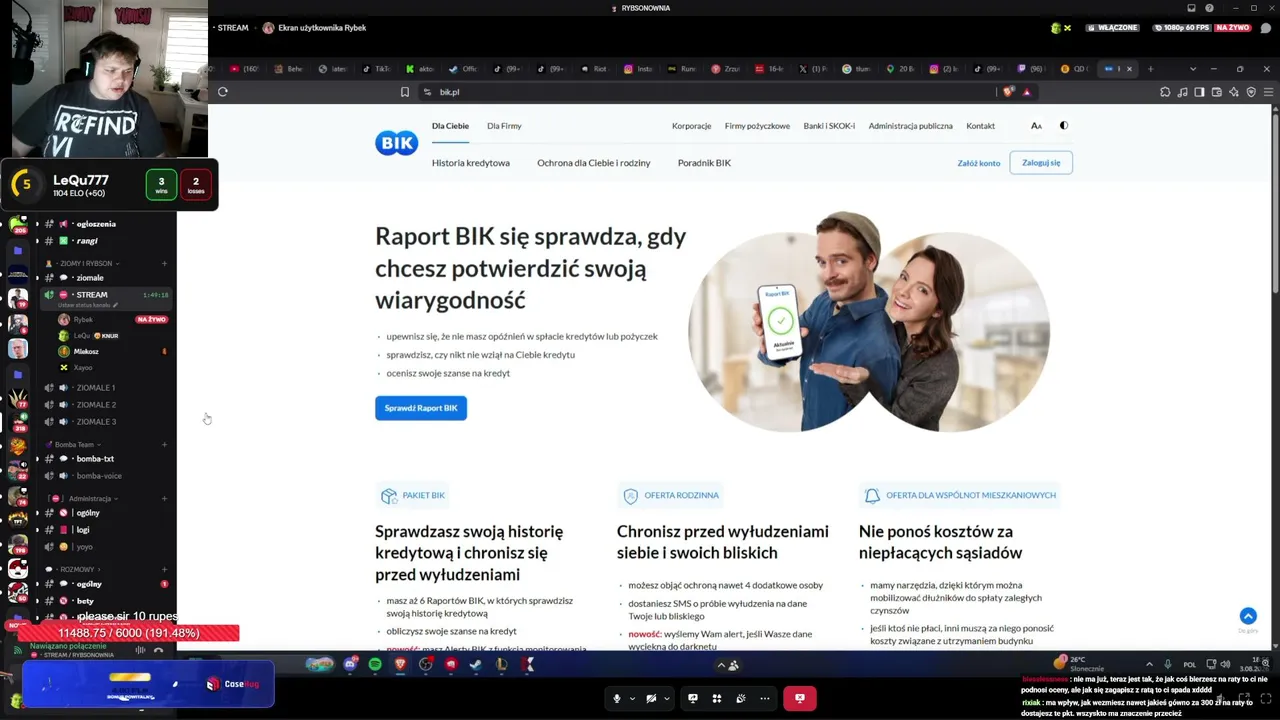Screen dimensions: 1280x720
Task: Toggle microphone mute in Discord call bar
Action: point(617,698)
